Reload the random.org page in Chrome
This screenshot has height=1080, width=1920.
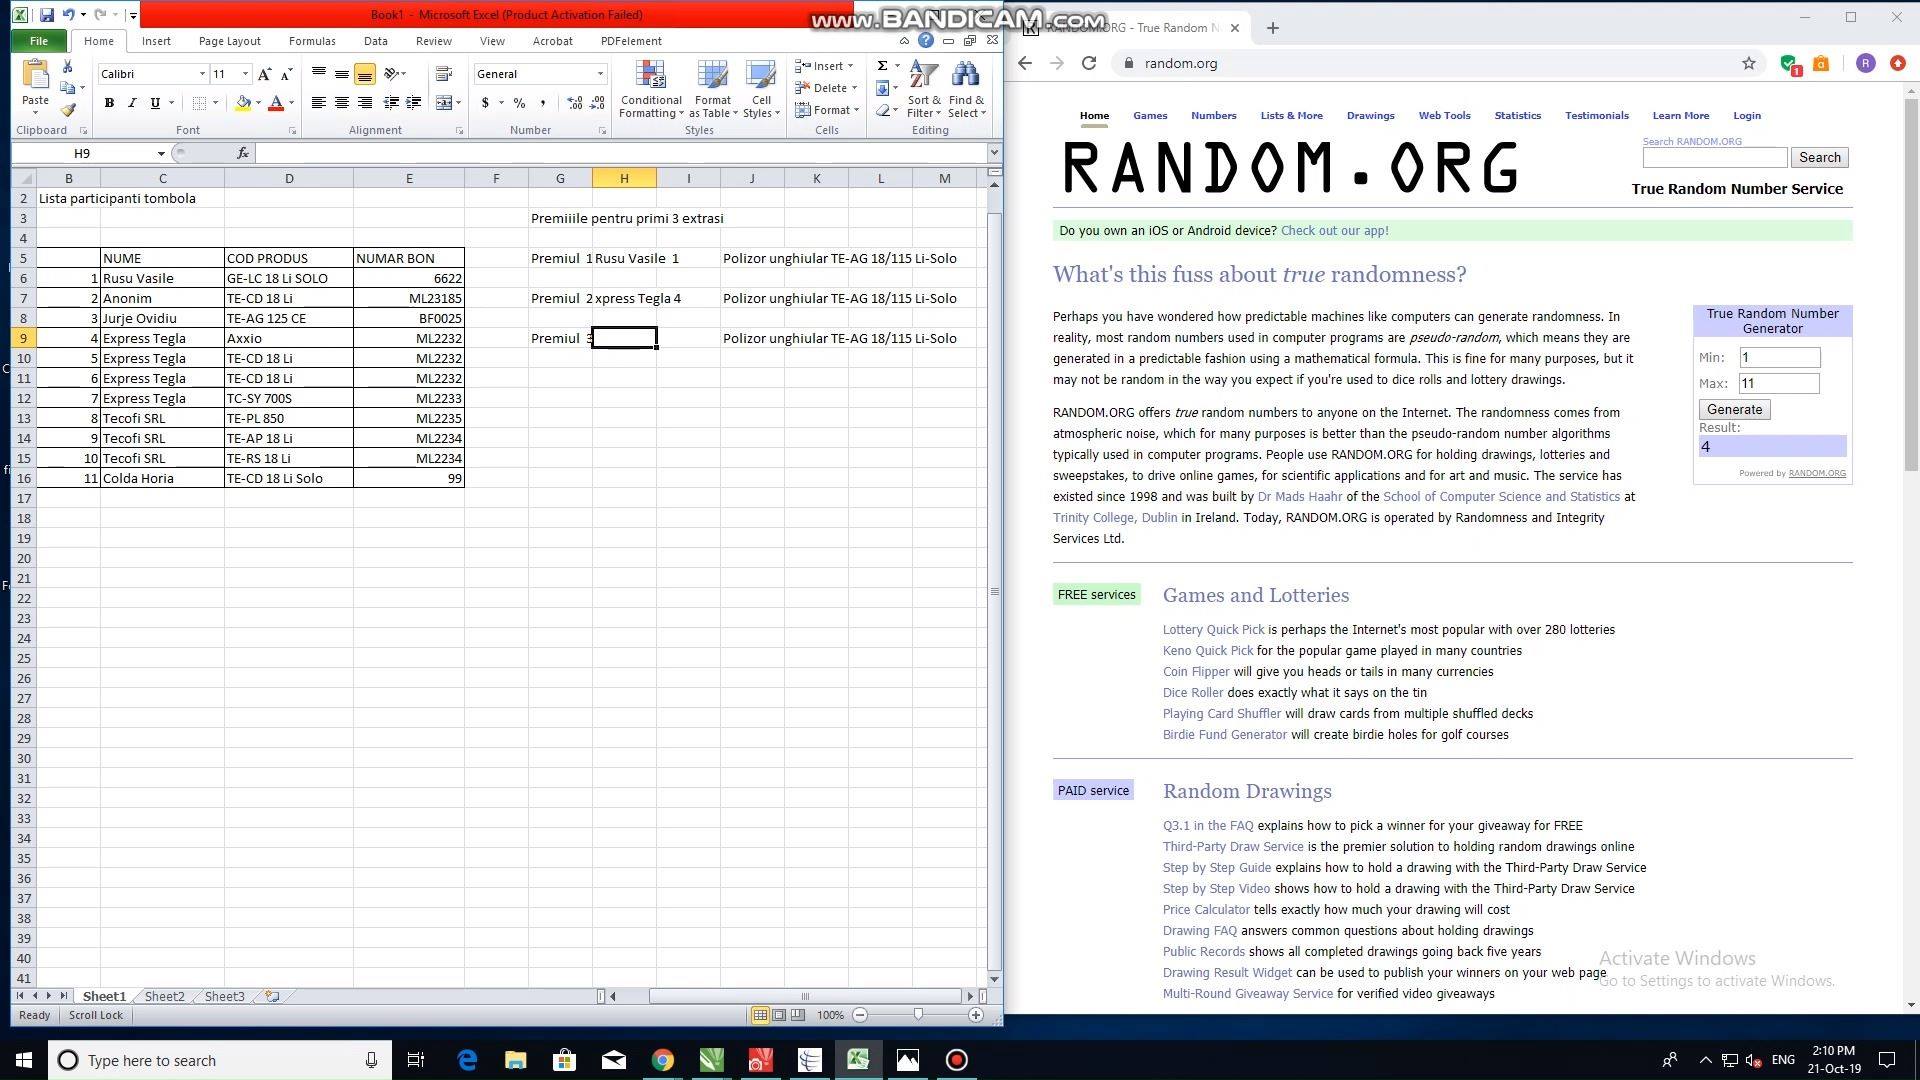pos(1089,63)
